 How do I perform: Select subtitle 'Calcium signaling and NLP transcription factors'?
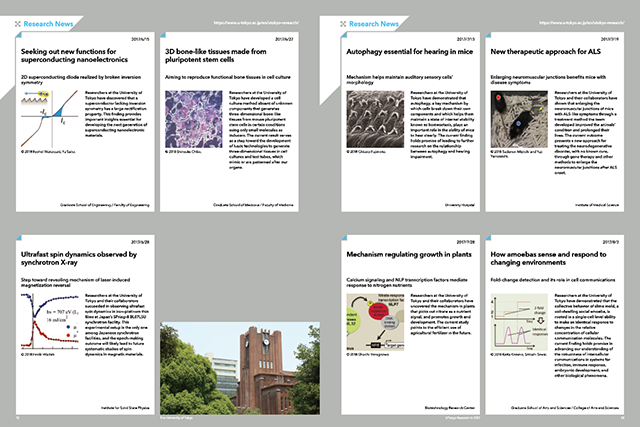[x=407, y=282]
